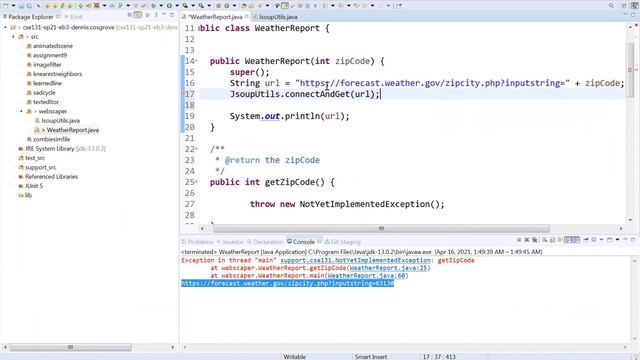640x360 pixels.
Task: Toggle Show Console on Standard Out change
Action: (x=567, y=240)
